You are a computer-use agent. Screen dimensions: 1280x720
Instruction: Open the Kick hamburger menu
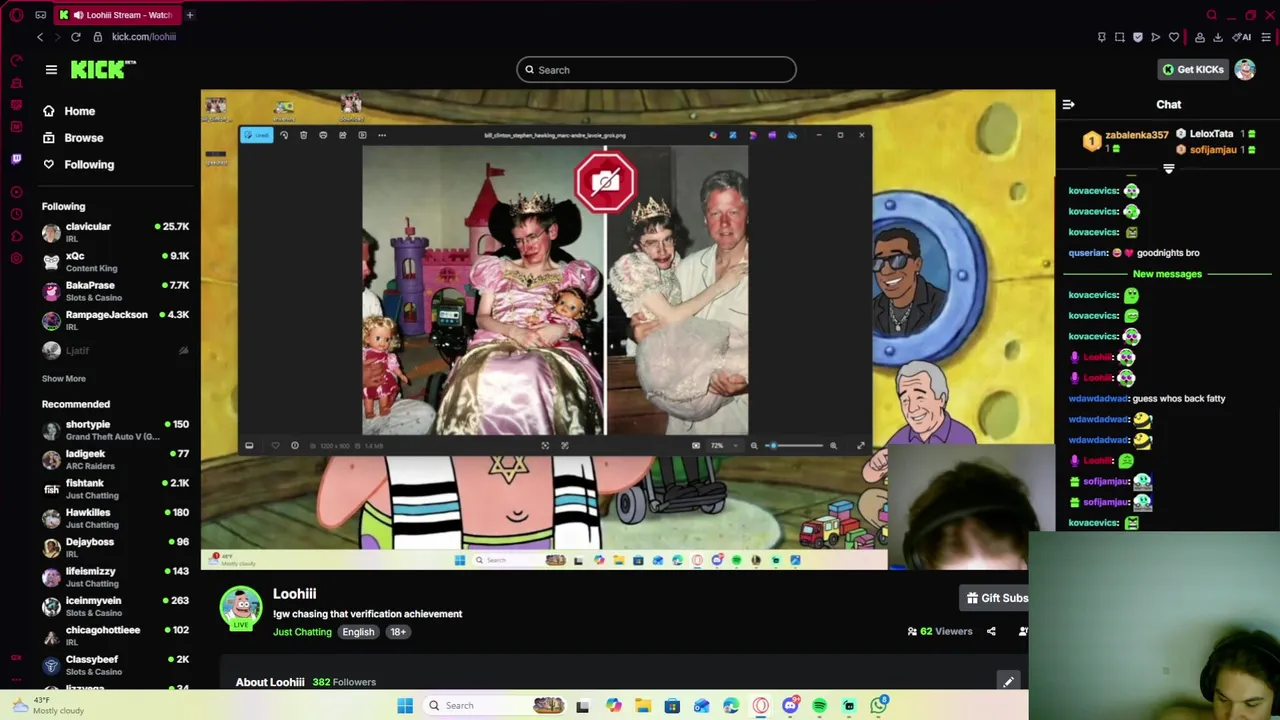[51, 69]
